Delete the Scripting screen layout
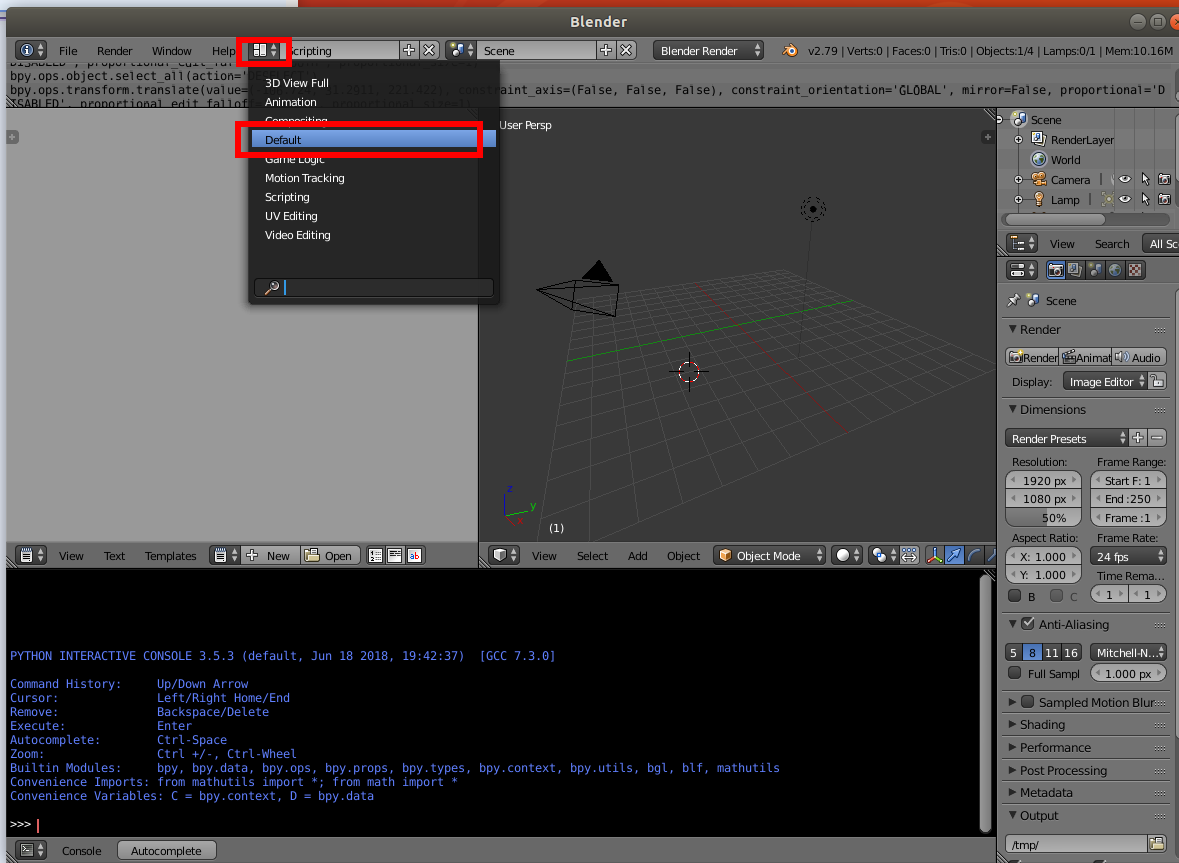1179x863 pixels. click(429, 50)
